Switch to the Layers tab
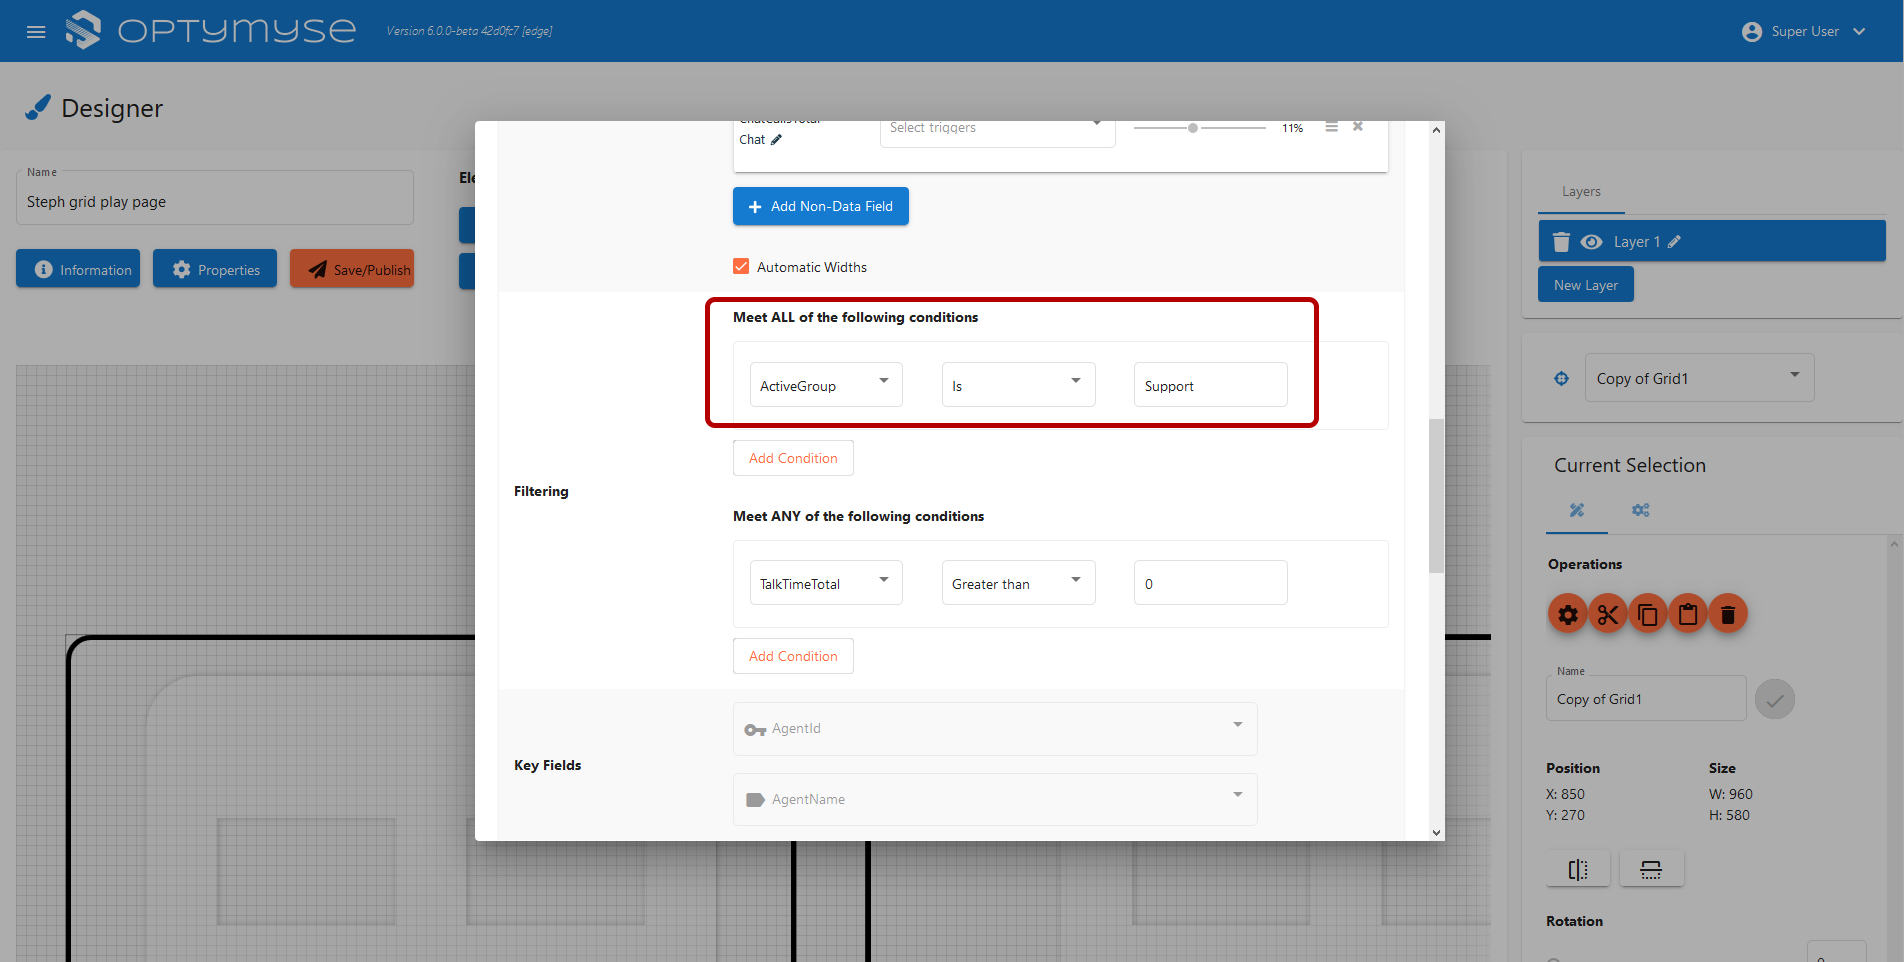Viewport: 1904px width, 962px height. click(1581, 192)
